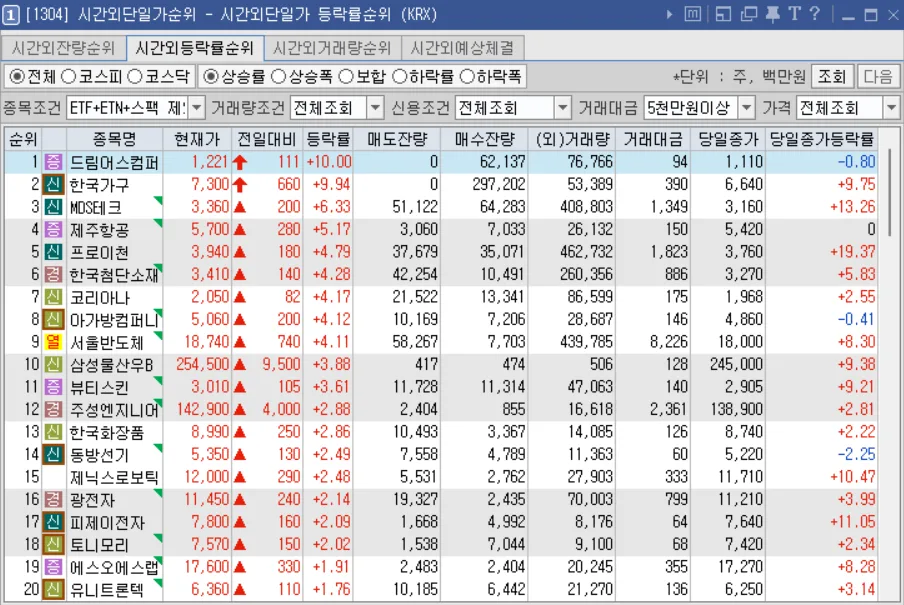Switch to the 시간외잔량순위 tab
The width and height of the screenshot is (904, 605).
[x=63, y=48]
